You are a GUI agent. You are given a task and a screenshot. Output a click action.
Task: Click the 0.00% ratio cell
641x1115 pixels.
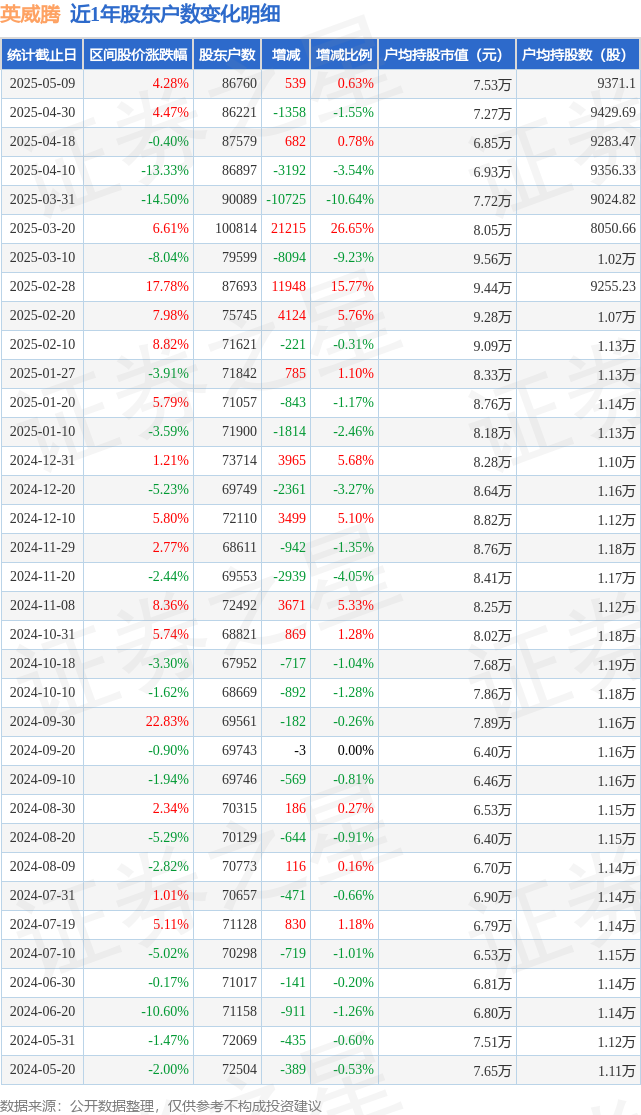pos(355,750)
